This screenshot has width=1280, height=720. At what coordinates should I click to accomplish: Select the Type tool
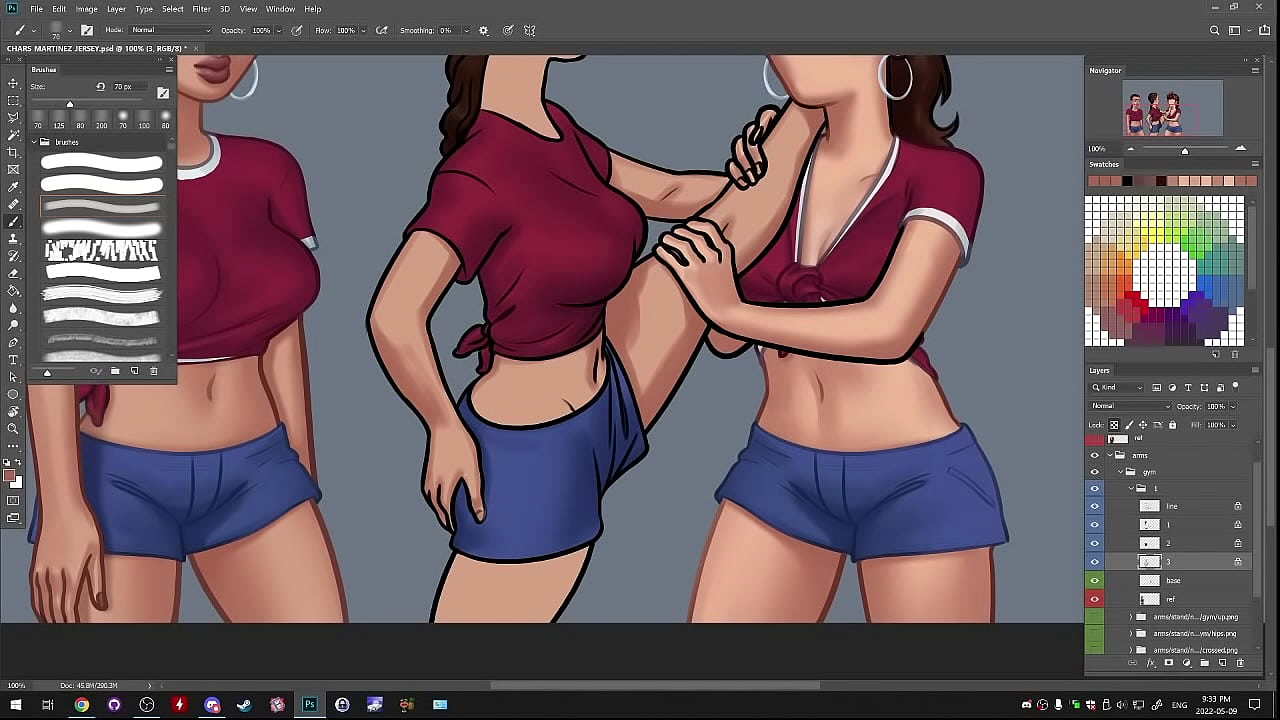(14, 360)
